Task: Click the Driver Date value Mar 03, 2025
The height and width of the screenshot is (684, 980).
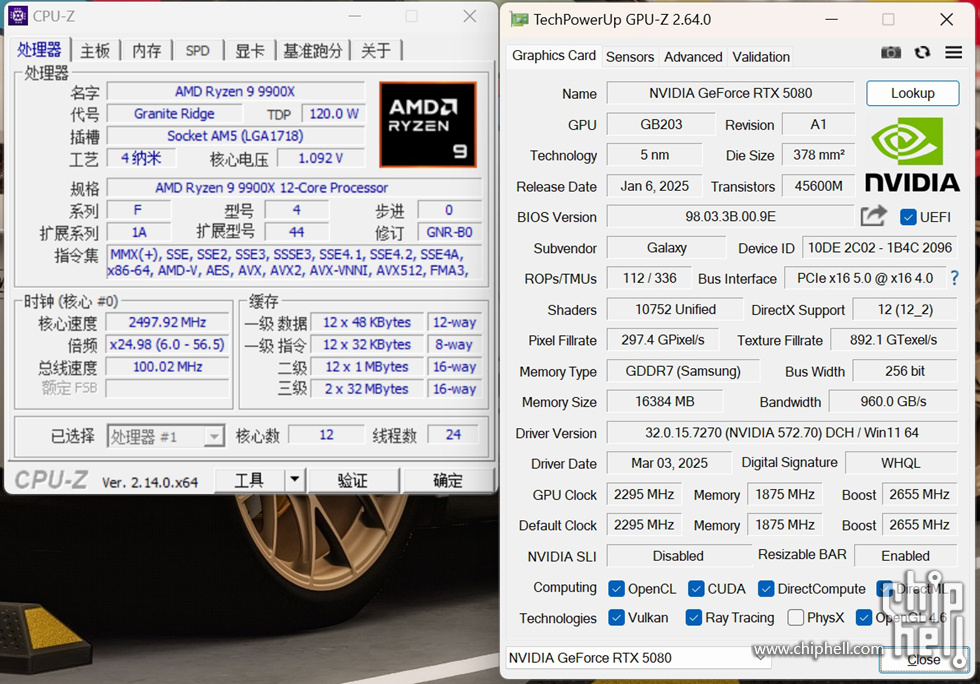Action: [x=669, y=463]
